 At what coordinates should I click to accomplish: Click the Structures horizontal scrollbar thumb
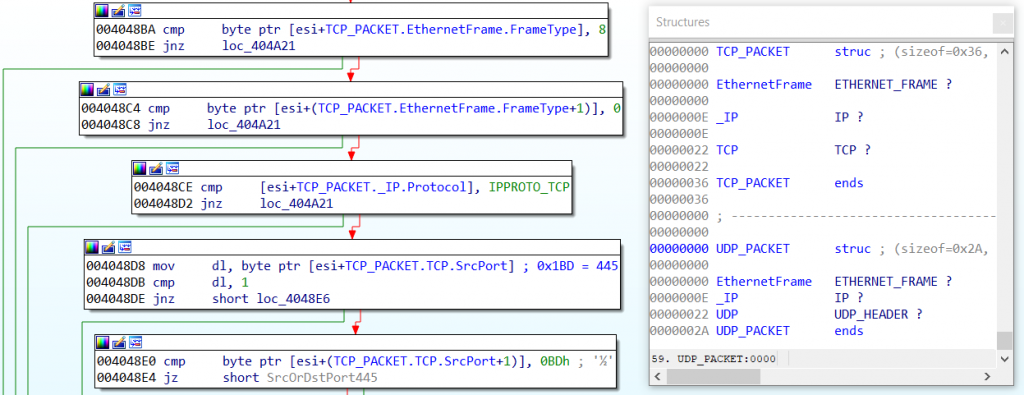coord(714,377)
